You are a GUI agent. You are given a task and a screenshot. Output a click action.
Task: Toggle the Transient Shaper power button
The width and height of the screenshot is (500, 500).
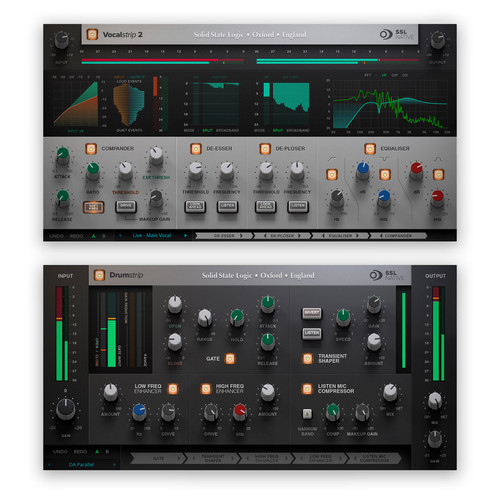(x=307, y=358)
